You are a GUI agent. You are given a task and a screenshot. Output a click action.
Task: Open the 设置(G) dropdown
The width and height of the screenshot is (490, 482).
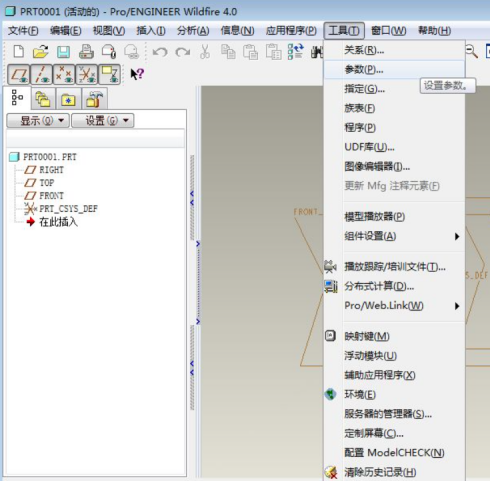click(103, 120)
